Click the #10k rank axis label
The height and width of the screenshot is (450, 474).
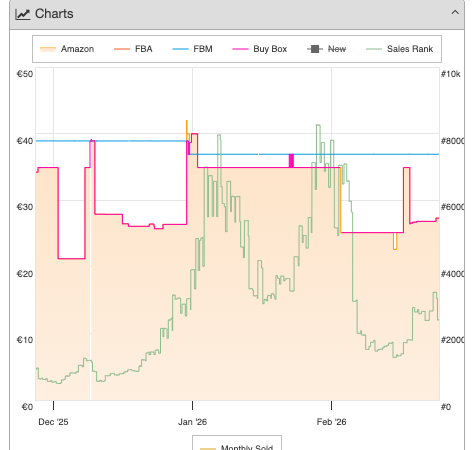point(450,74)
